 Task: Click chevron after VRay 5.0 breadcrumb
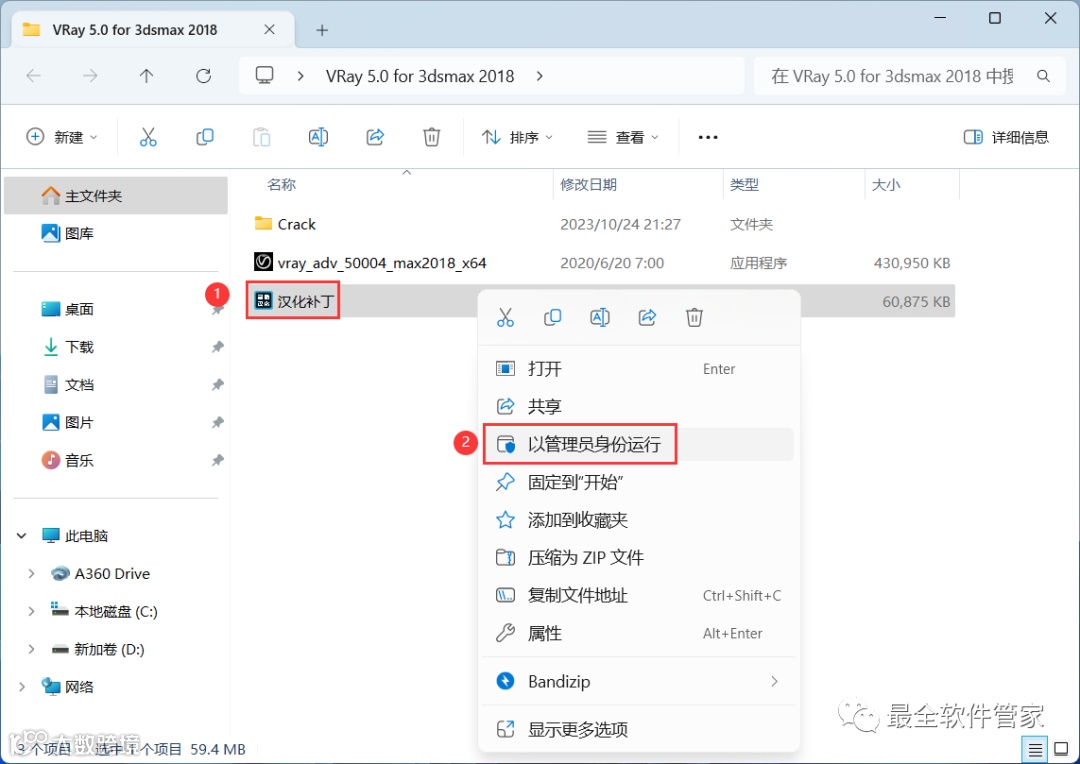[539, 76]
